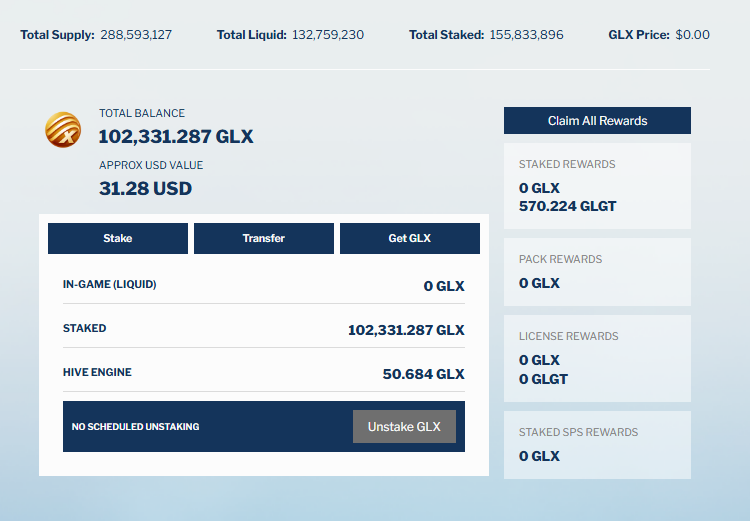Click the 31.28 USD approximate value

[x=145, y=188]
